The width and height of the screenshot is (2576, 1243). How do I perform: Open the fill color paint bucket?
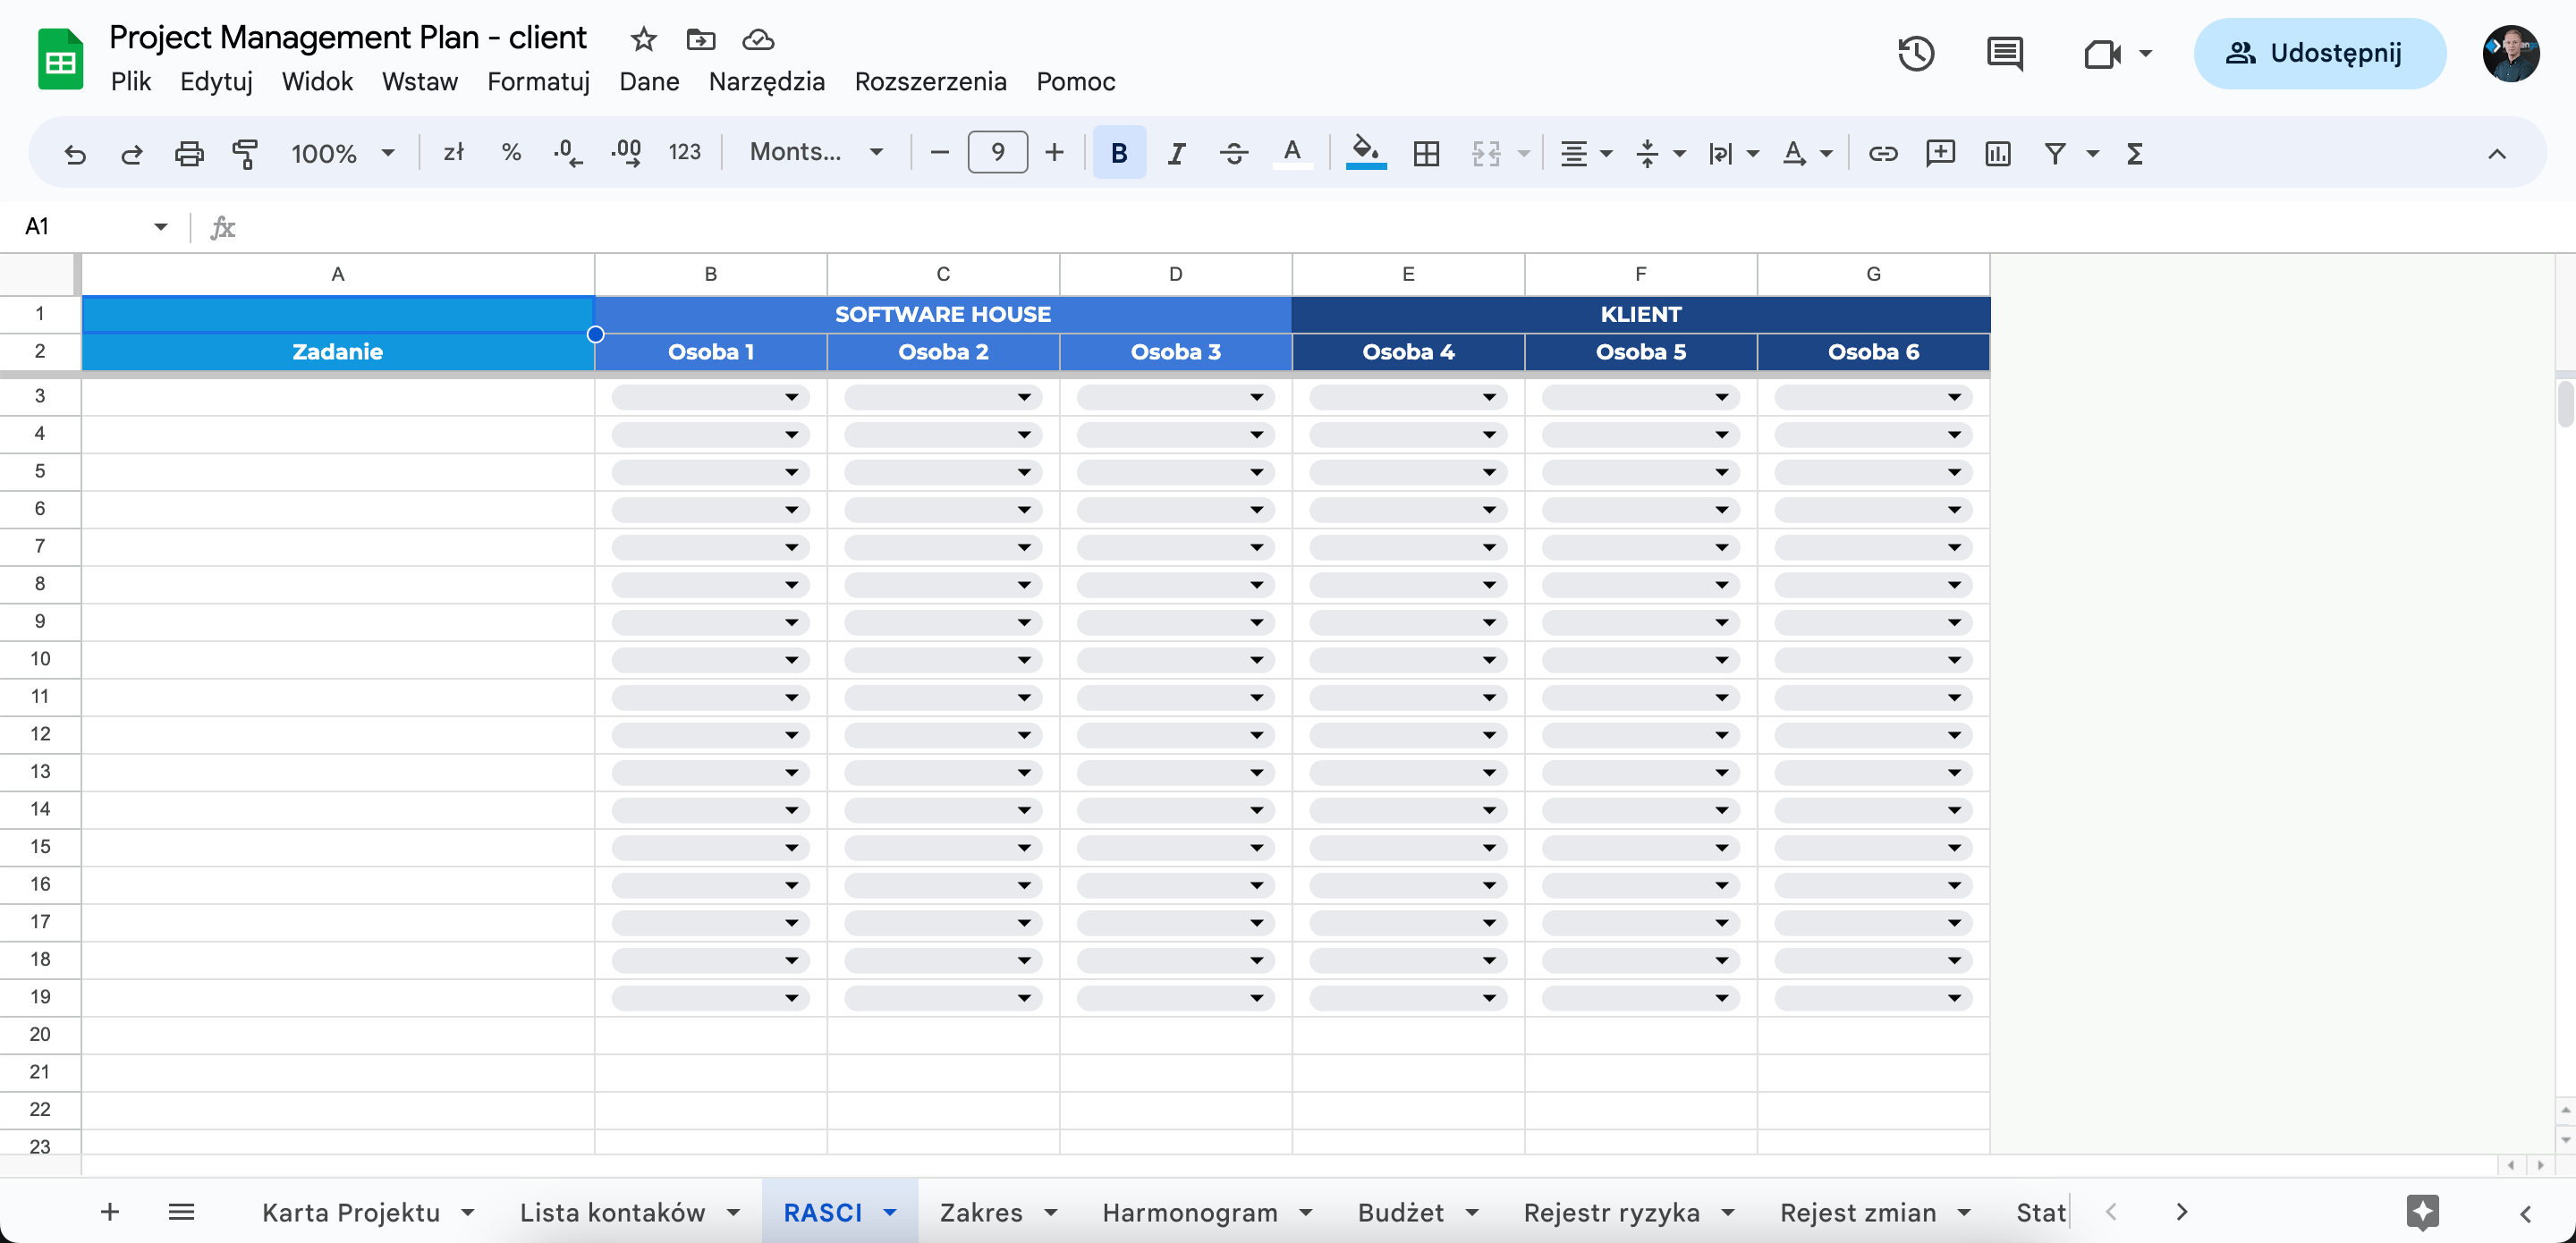point(1365,152)
